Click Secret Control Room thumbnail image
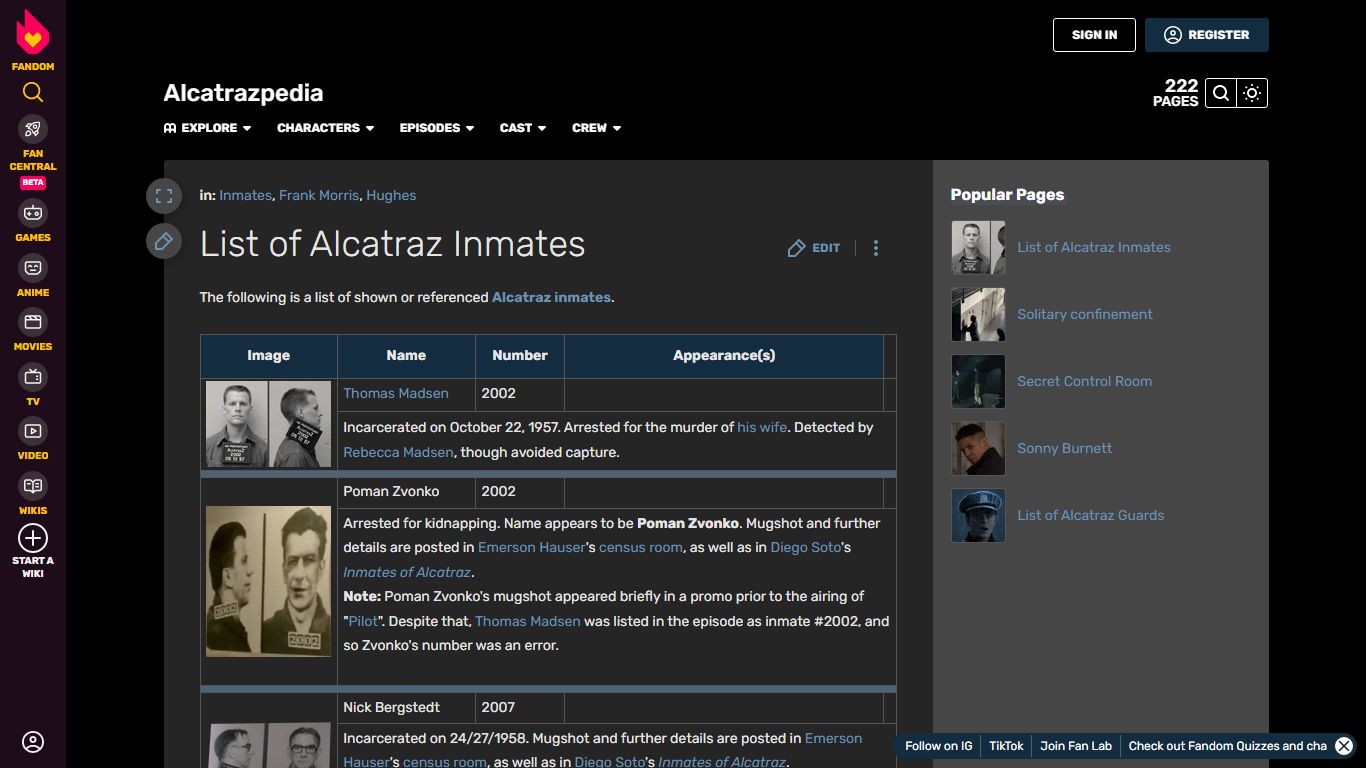This screenshot has width=1366, height=768. click(x=978, y=381)
